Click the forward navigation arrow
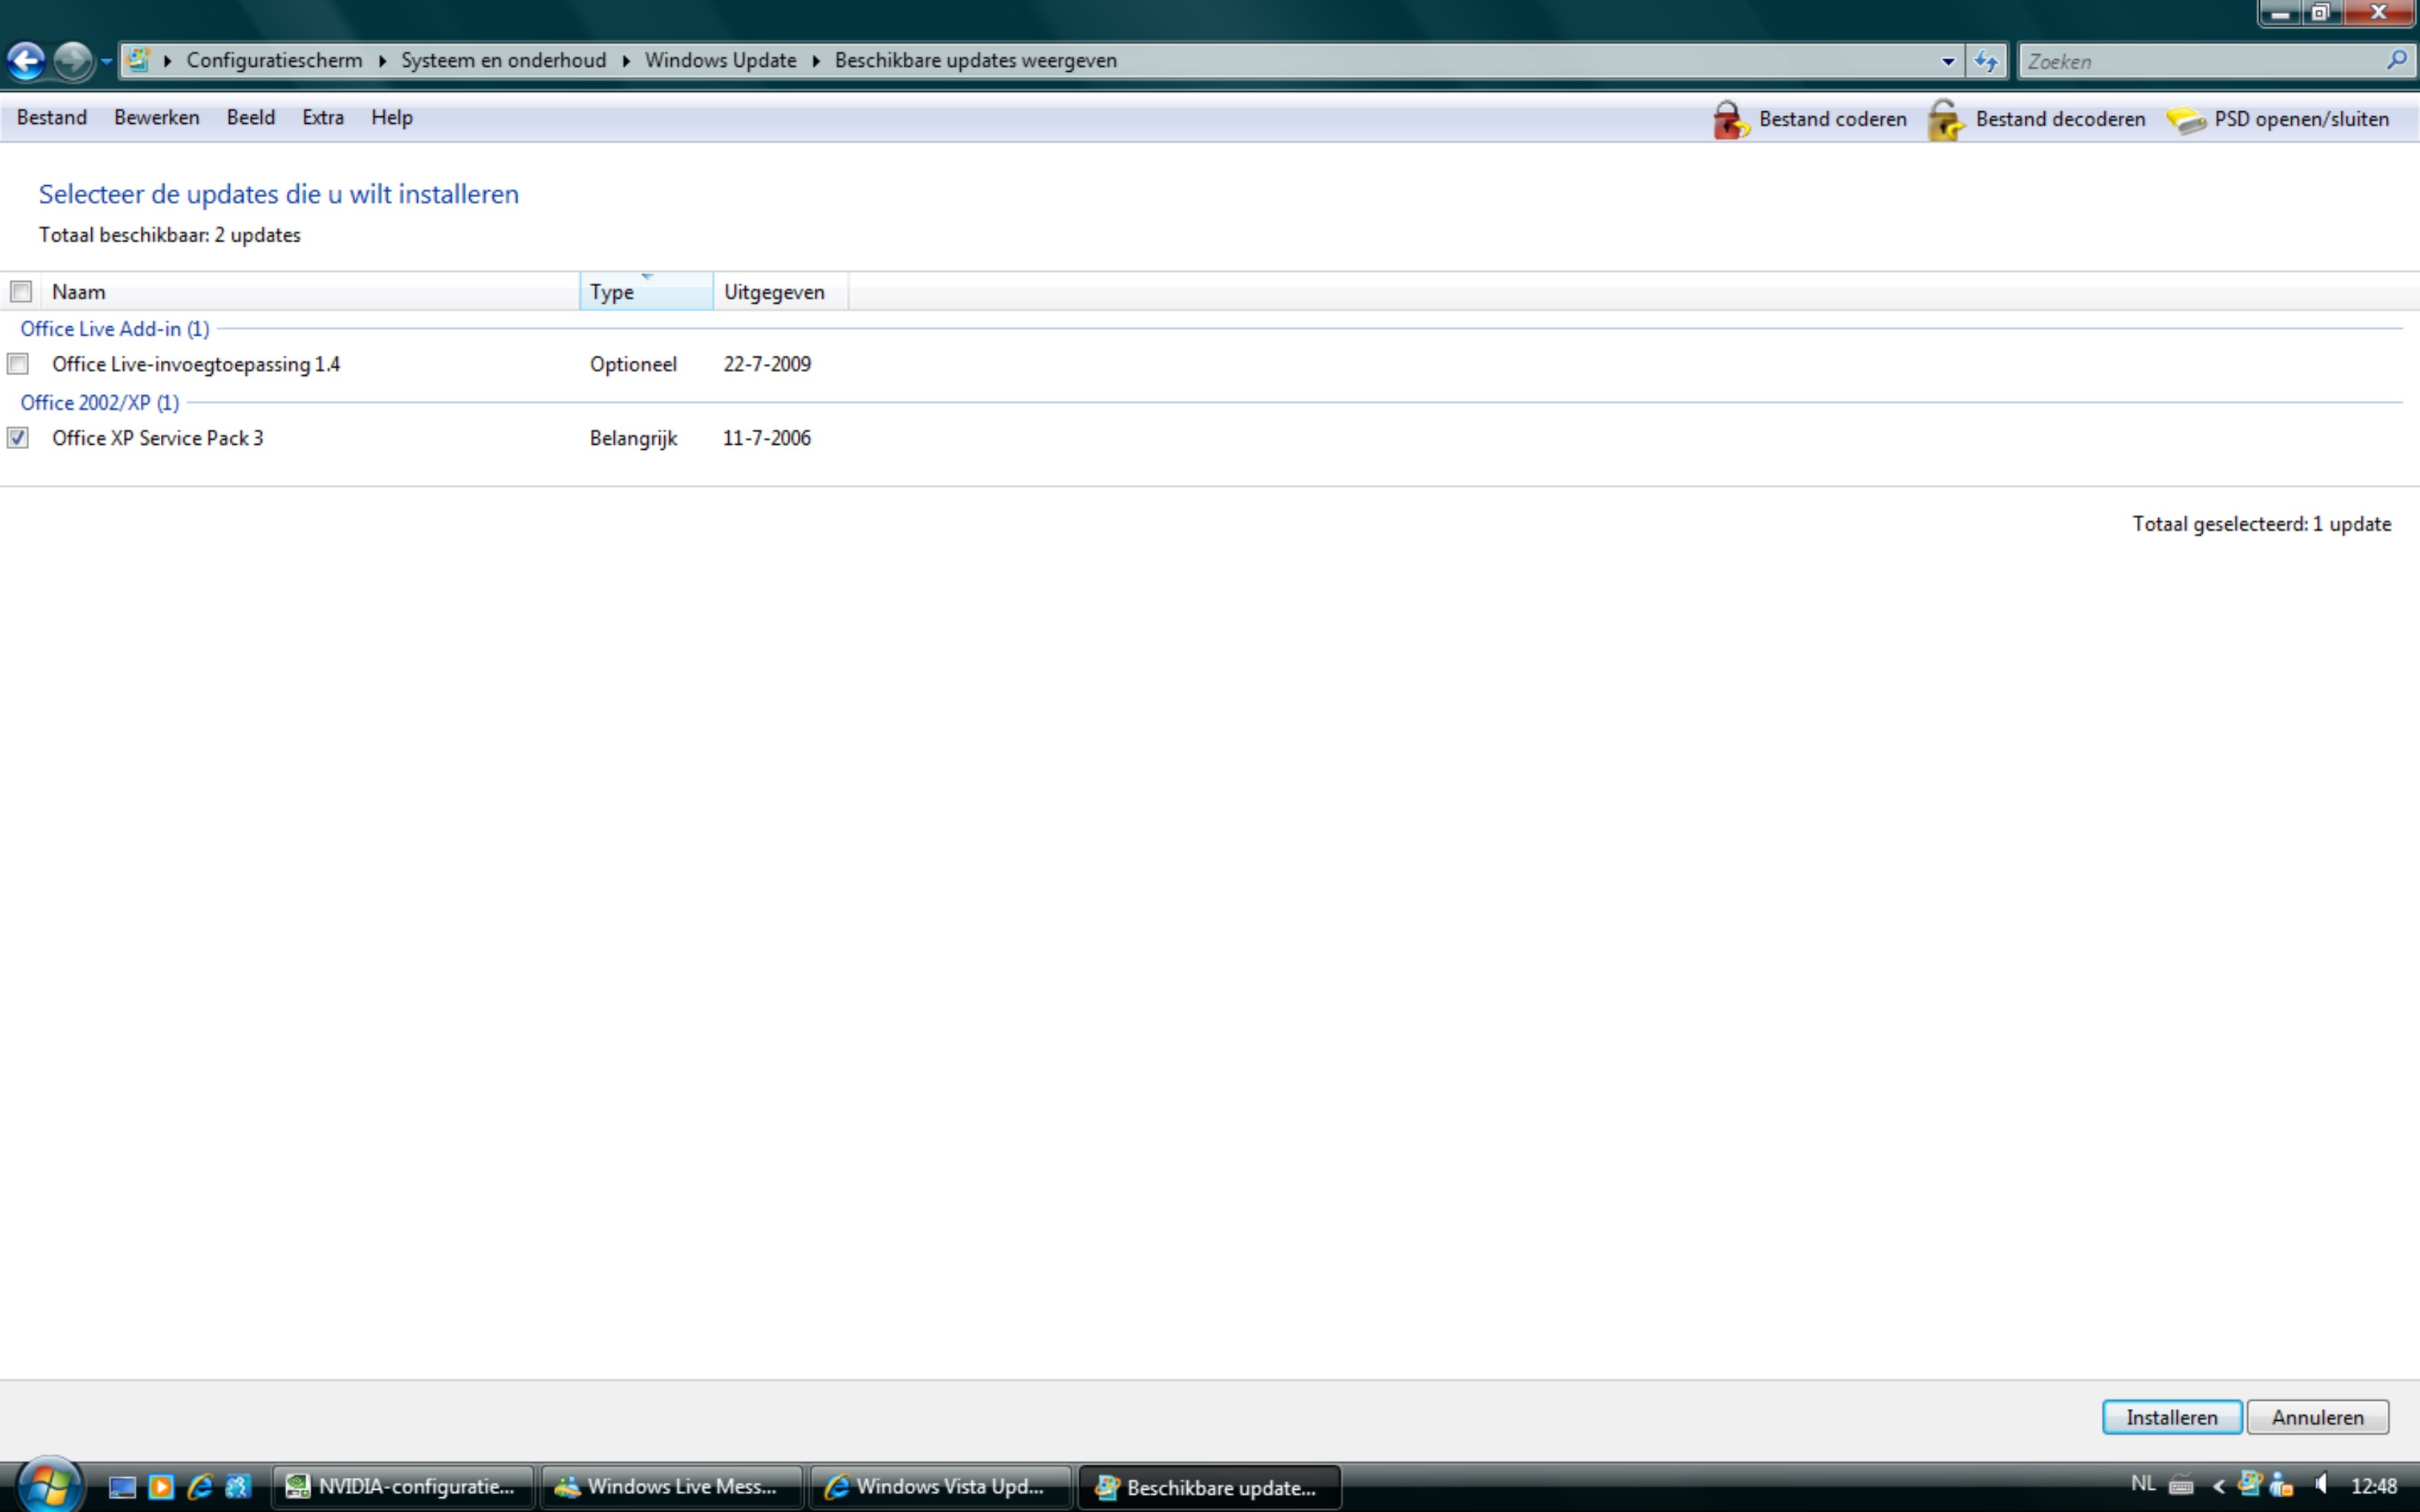 point(72,61)
